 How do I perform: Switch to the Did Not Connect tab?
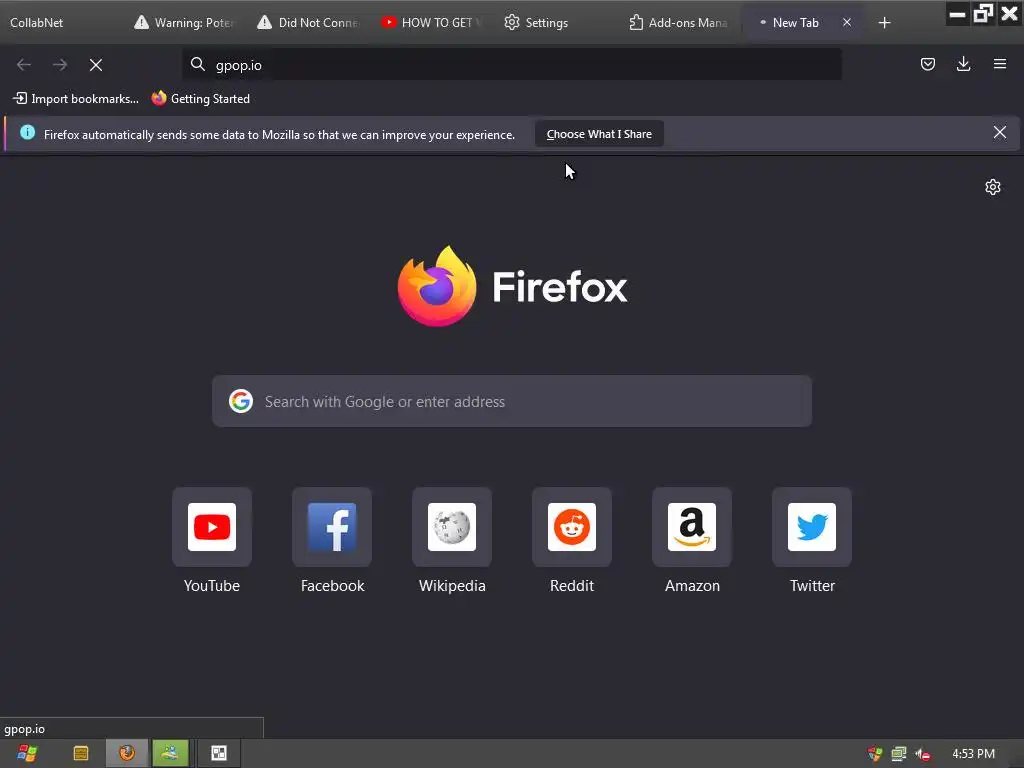(308, 23)
